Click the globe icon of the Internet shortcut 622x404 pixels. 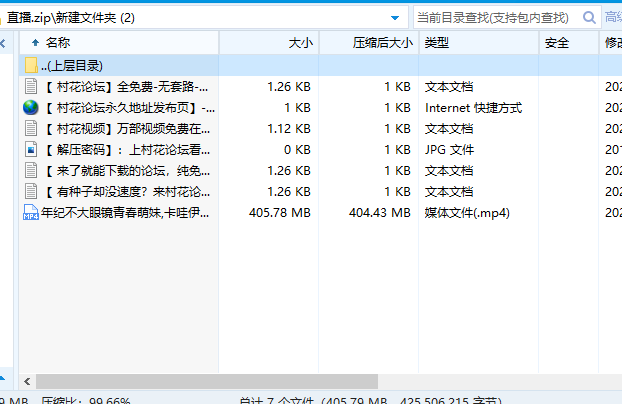click(31, 107)
